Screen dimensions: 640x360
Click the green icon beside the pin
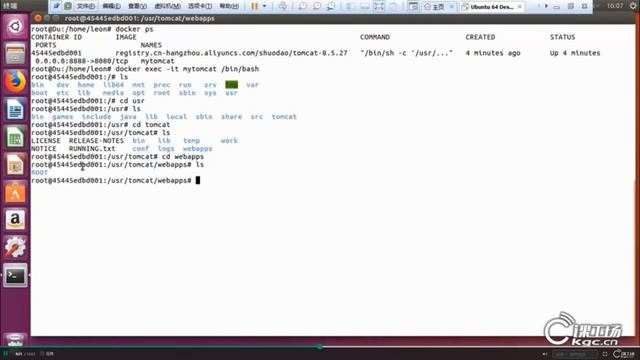tap(68, 6)
